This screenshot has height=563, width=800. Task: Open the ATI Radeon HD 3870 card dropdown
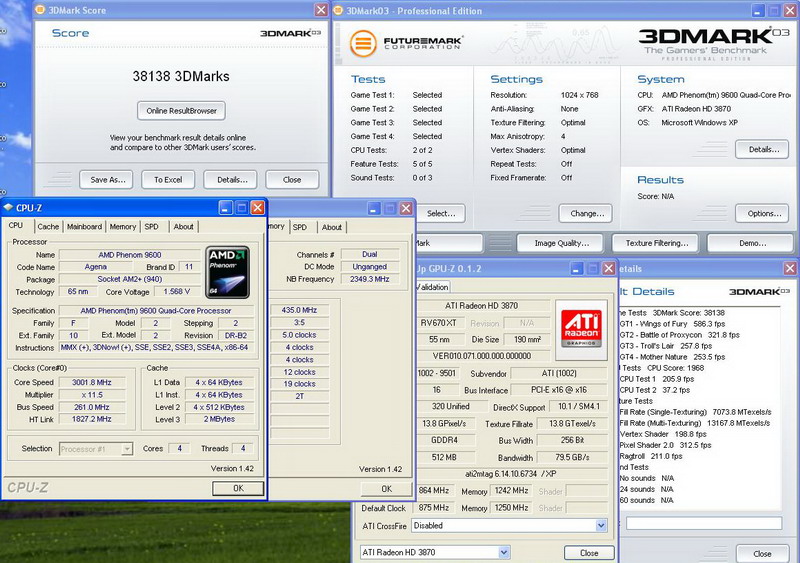pyautogui.click(x=504, y=552)
